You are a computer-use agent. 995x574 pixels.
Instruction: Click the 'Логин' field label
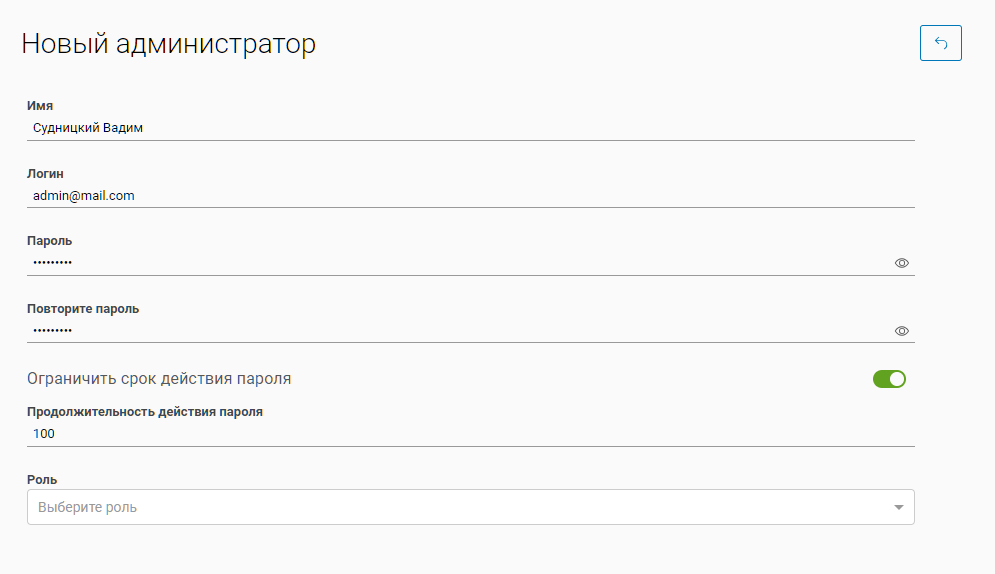45,174
